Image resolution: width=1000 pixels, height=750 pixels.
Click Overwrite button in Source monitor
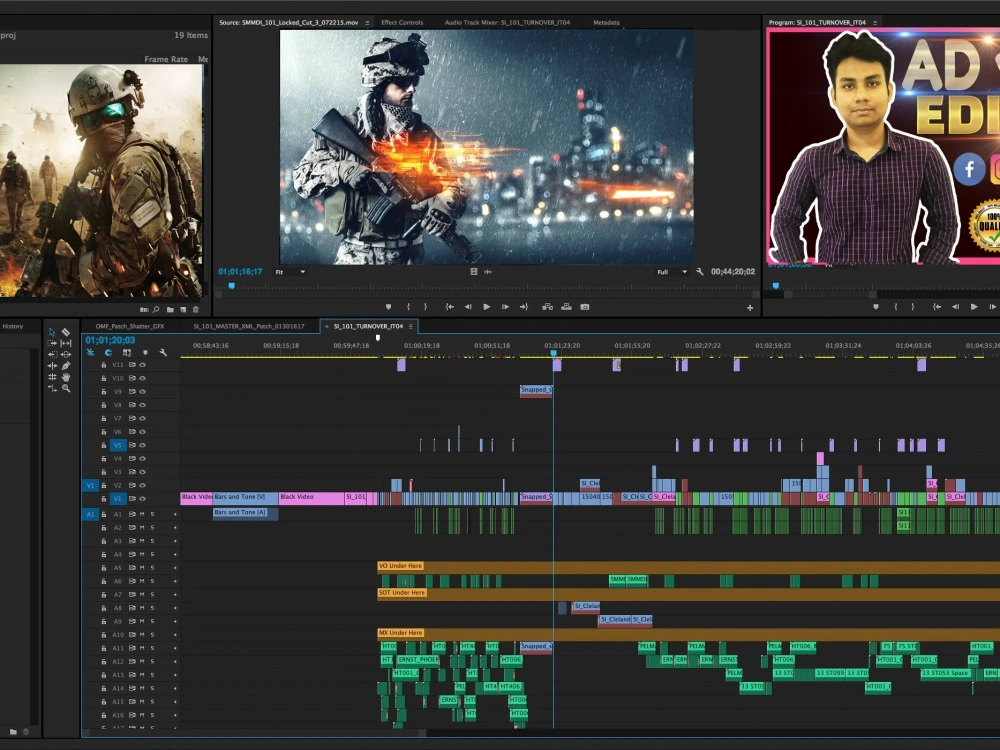point(566,307)
